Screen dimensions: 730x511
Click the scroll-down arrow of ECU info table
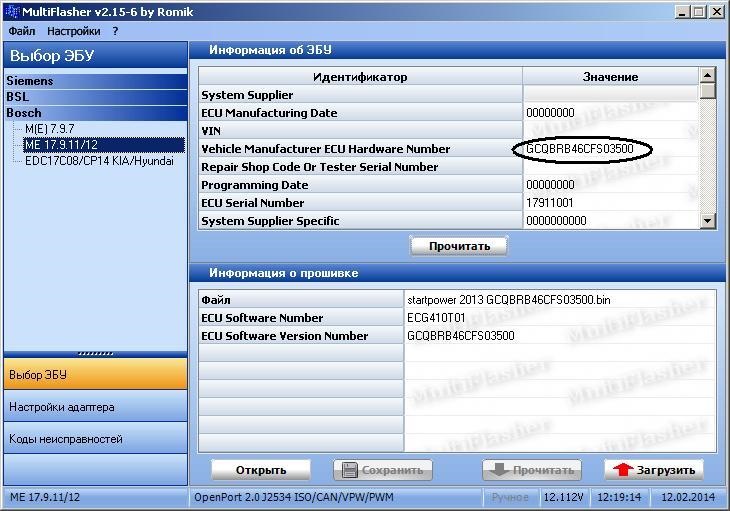coord(708,221)
